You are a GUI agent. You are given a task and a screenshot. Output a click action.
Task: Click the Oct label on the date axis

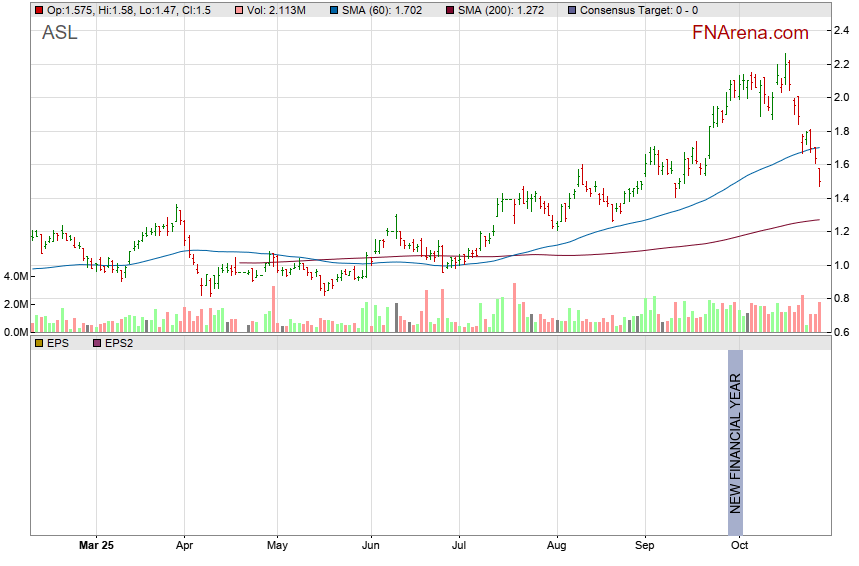(739, 546)
